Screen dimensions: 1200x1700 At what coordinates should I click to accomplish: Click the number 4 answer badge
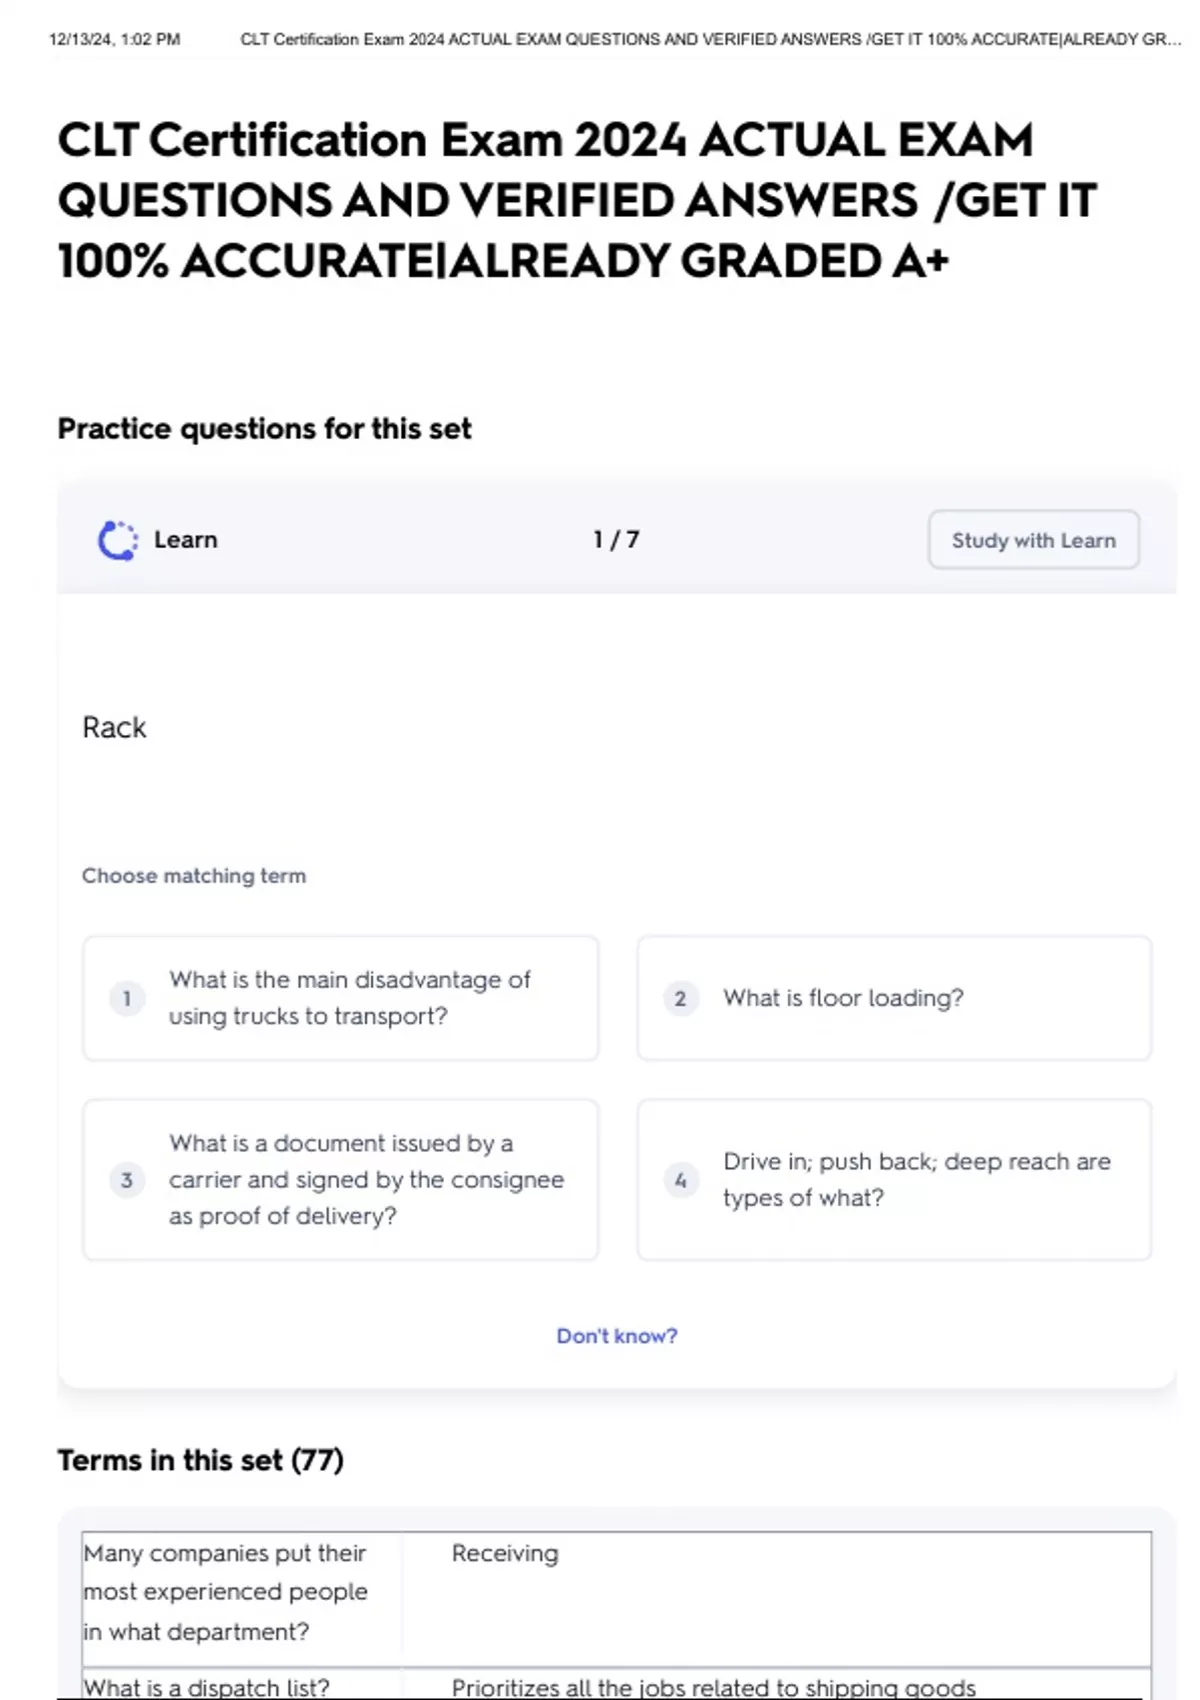click(680, 1180)
